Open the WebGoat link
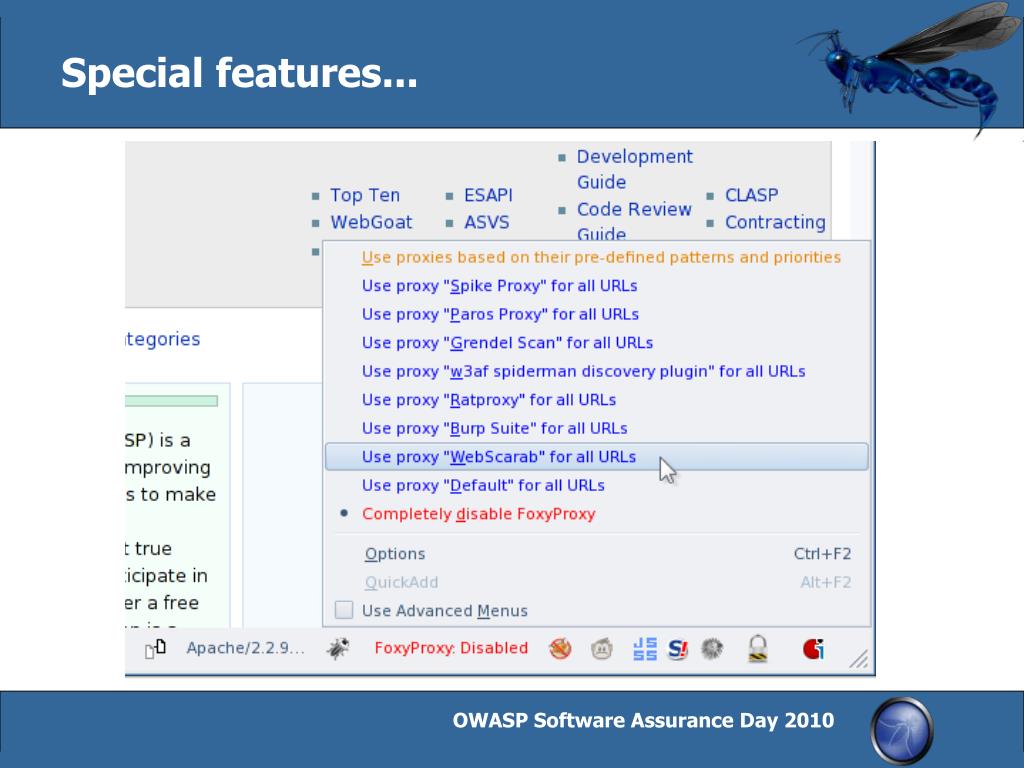This screenshot has height=768, width=1024. point(371,222)
